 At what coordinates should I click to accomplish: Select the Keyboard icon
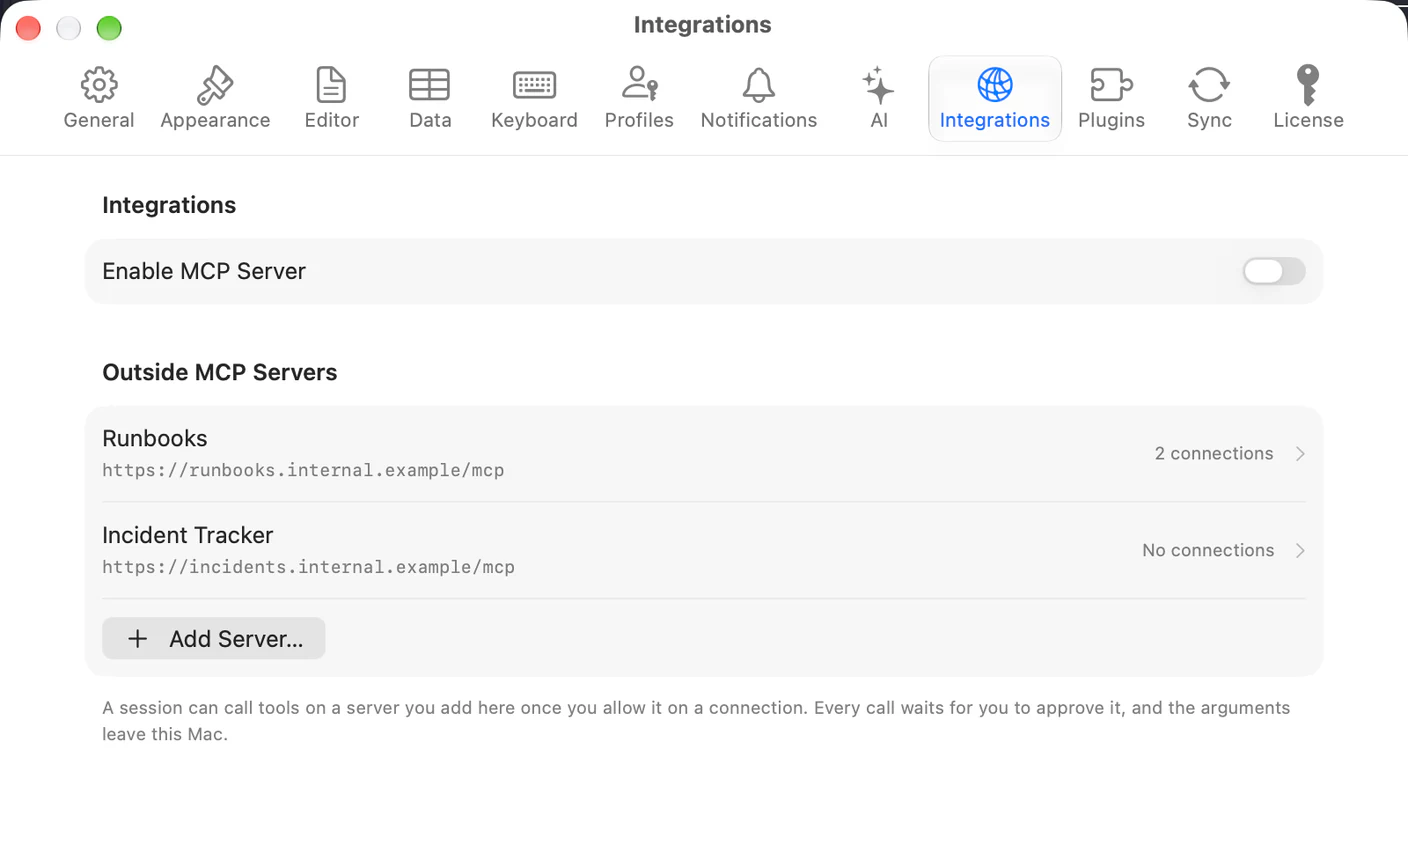[x=534, y=85]
